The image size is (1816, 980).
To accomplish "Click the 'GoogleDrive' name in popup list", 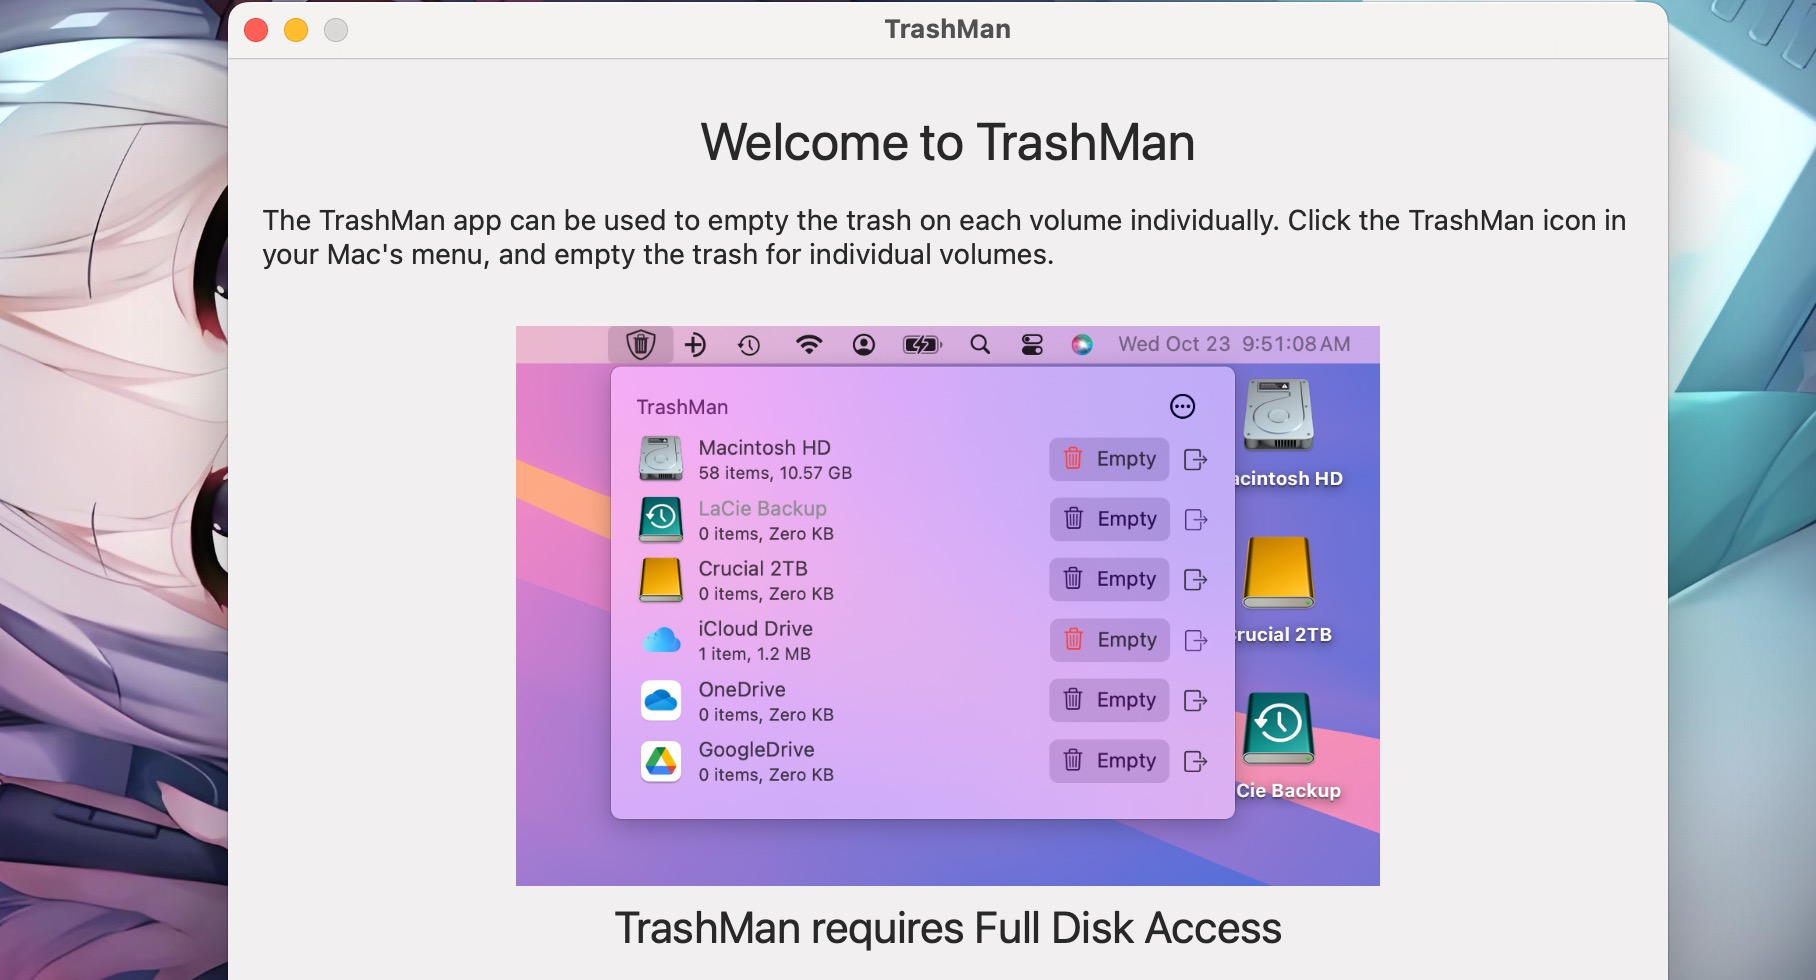I will [x=756, y=750].
